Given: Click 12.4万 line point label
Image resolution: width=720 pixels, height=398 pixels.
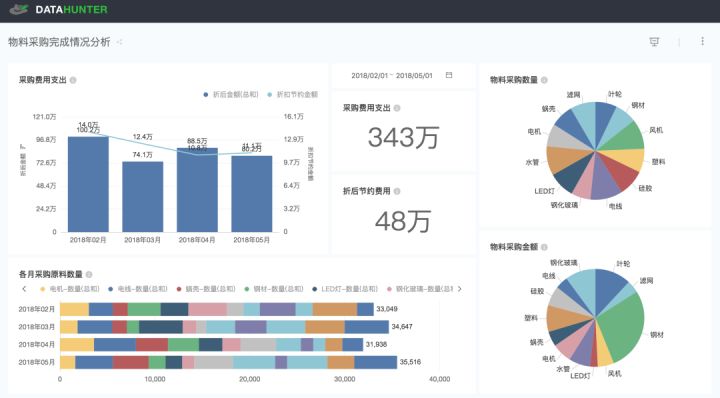Looking at the screenshot, I should 142,137.
